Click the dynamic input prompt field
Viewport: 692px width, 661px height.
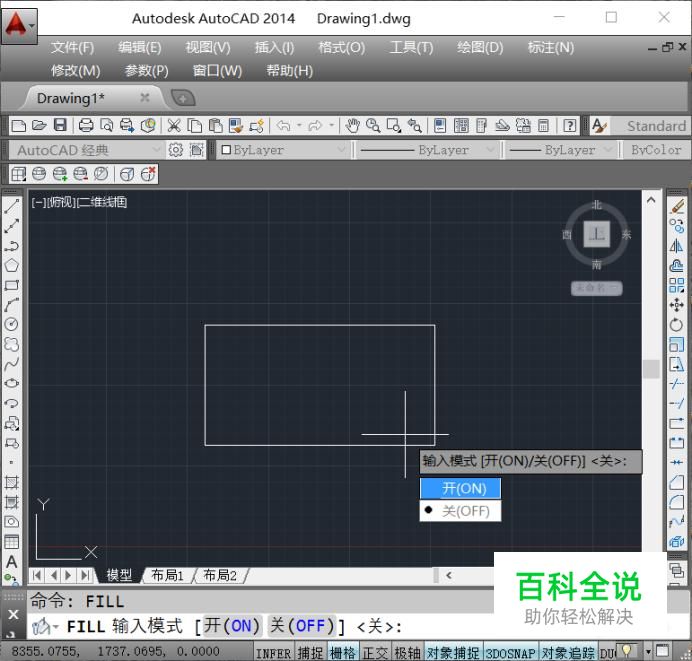[x=530, y=462]
